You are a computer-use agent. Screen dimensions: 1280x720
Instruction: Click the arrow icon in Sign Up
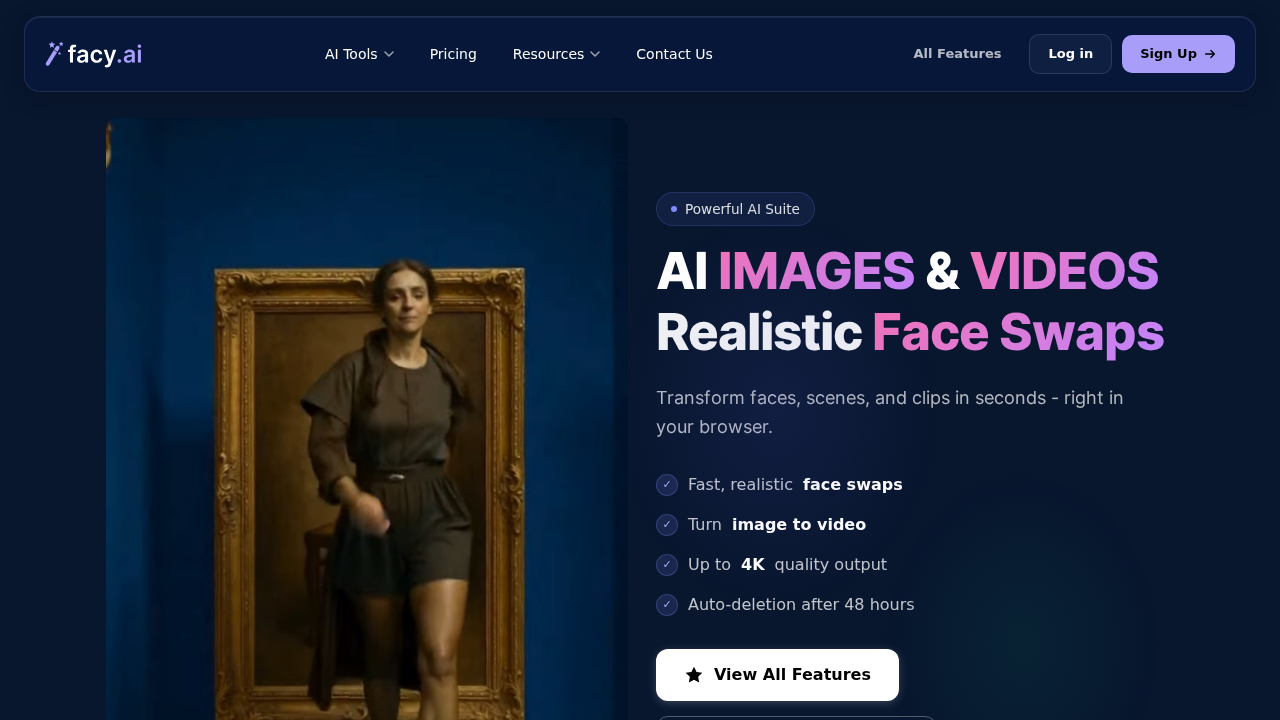[1210, 54]
